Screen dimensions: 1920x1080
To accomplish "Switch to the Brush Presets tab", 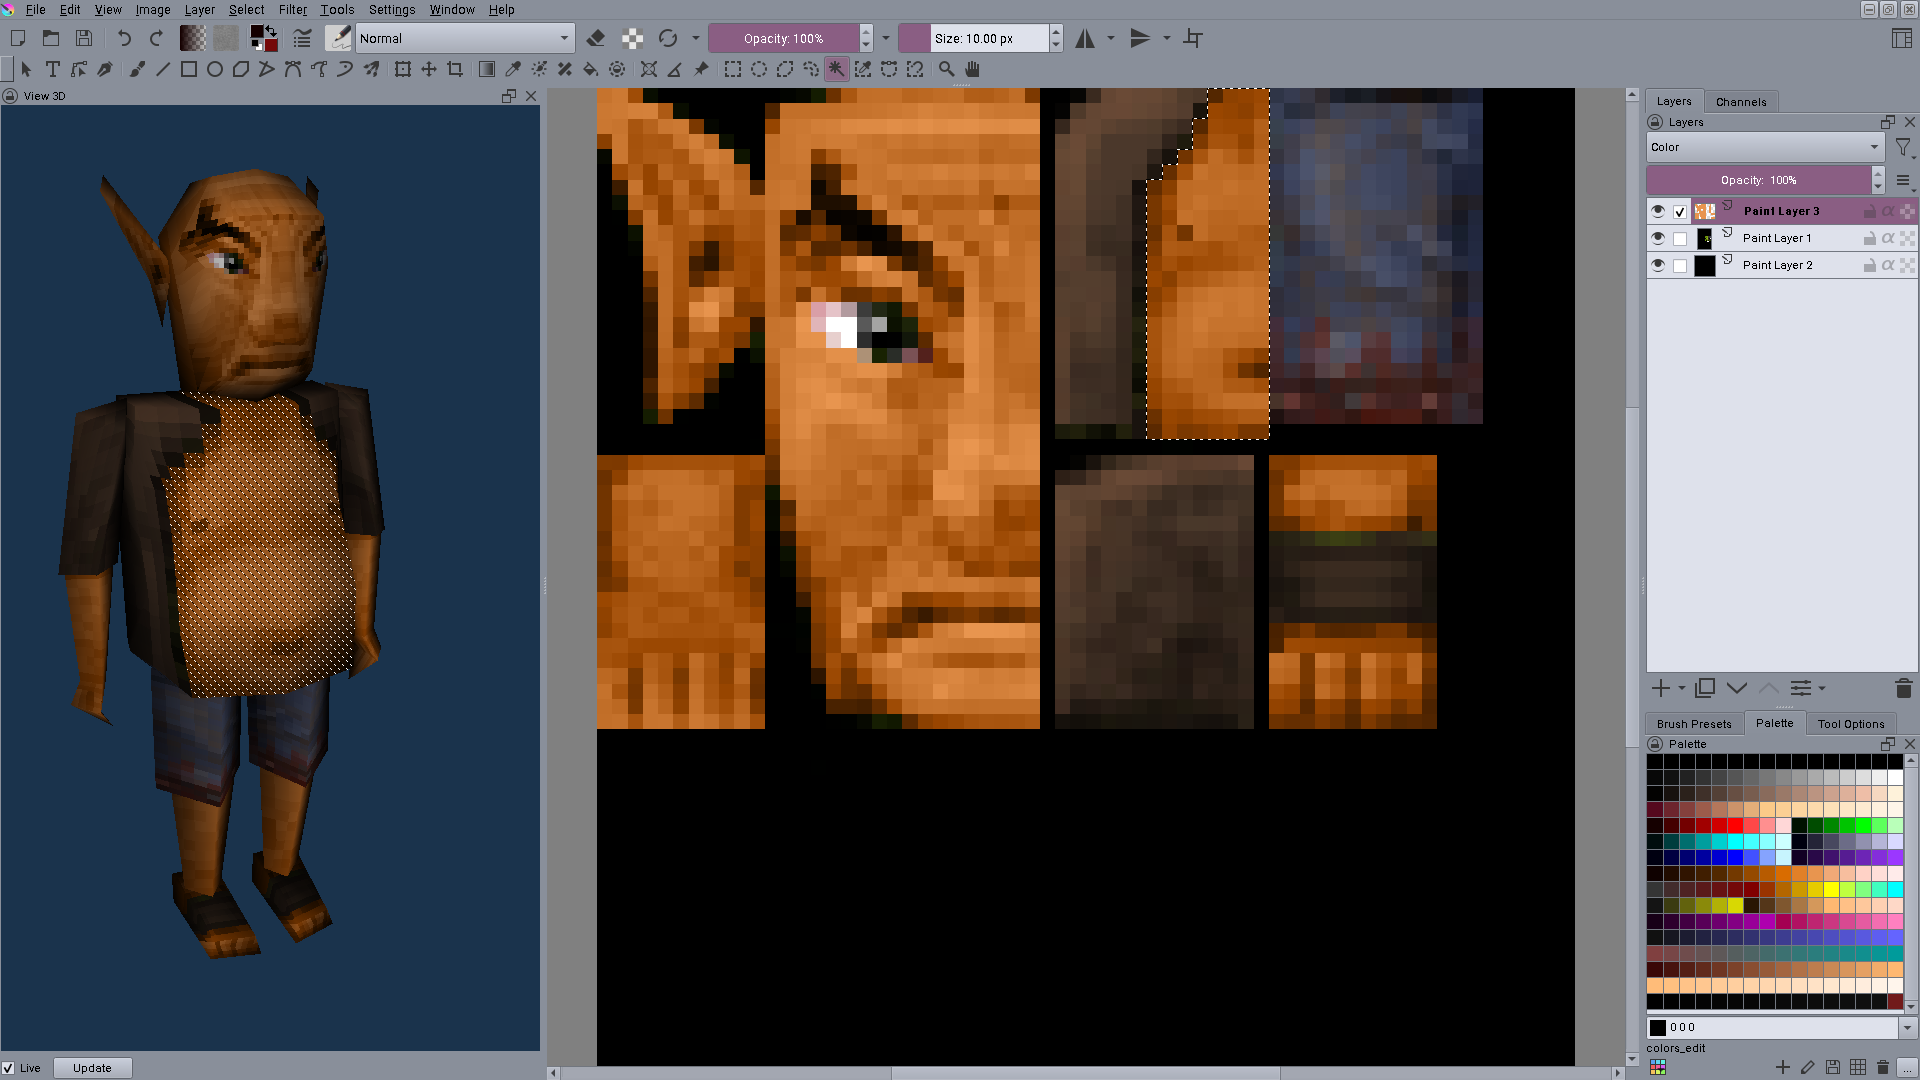I will coord(1694,724).
